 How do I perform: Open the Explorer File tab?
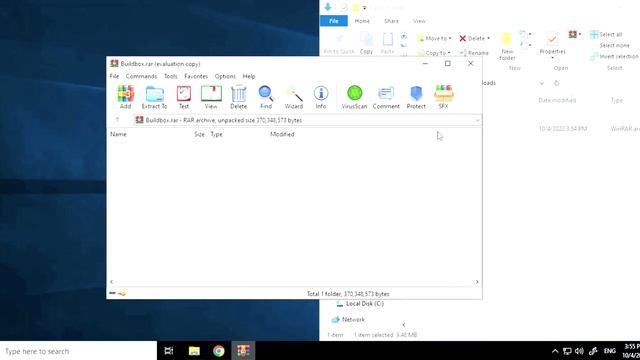[333, 21]
